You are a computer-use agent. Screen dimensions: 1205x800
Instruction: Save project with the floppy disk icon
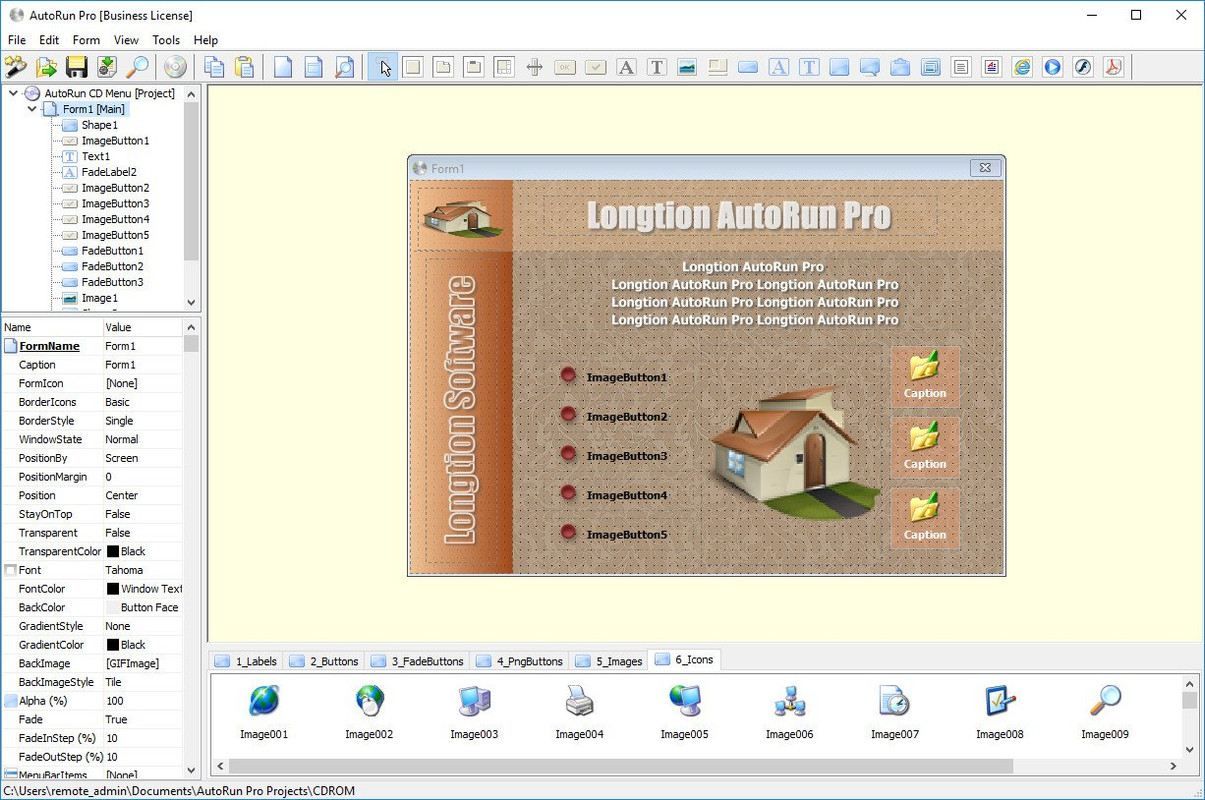click(76, 67)
